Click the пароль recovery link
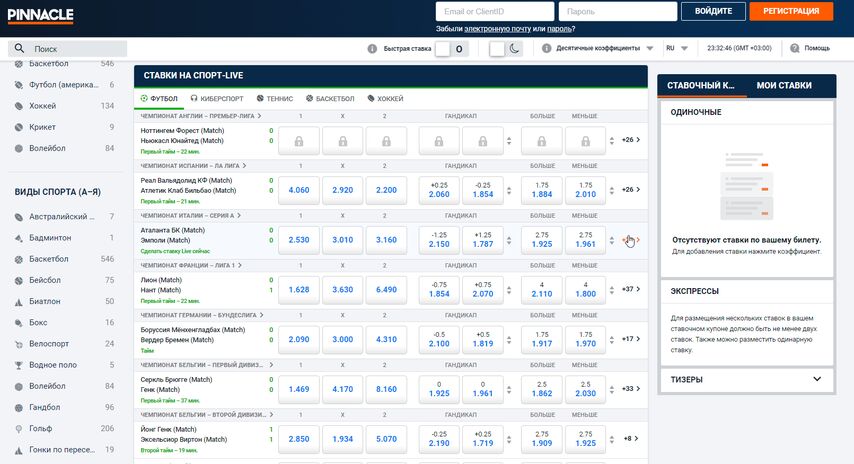Screen dimensions: 854x464 tap(559, 29)
